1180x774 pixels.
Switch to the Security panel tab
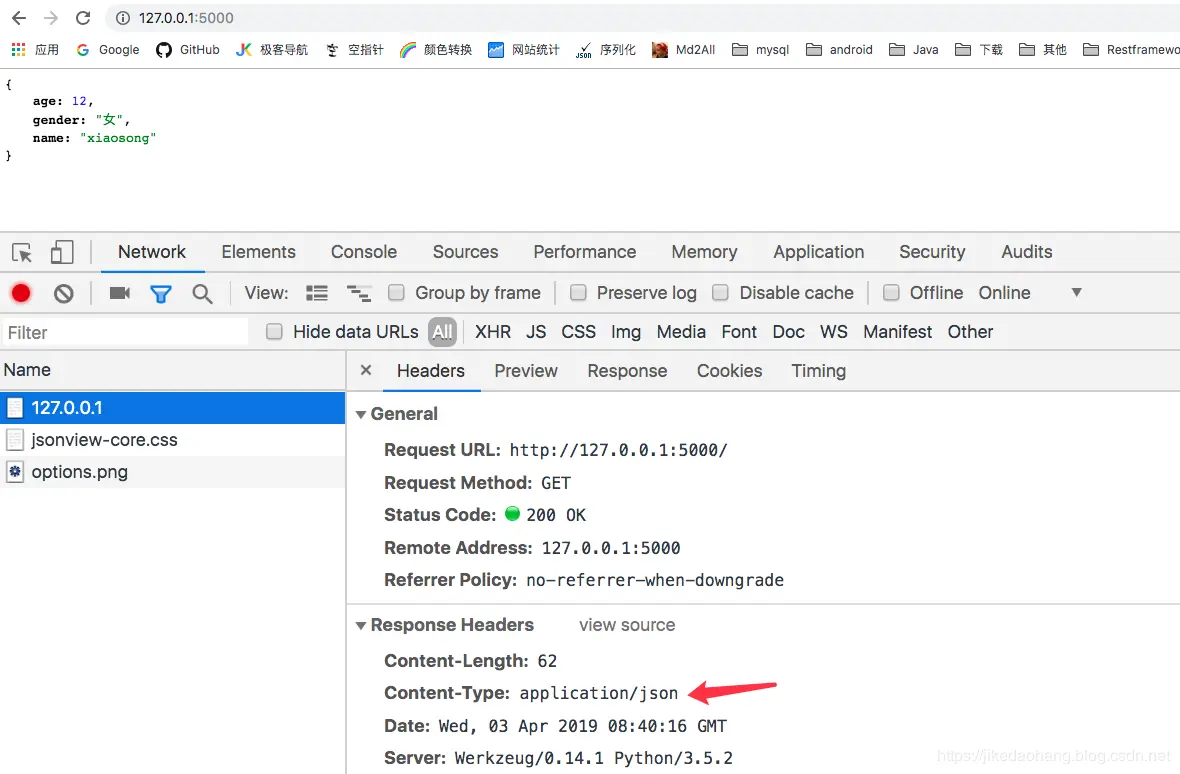coord(932,252)
